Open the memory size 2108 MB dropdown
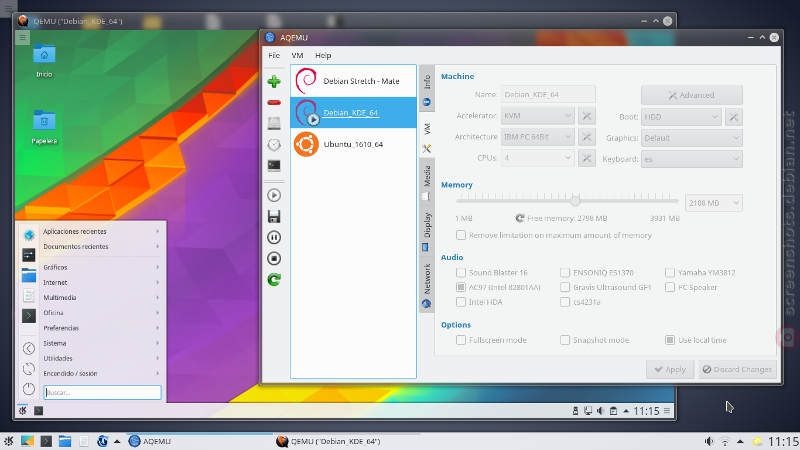 pyautogui.click(x=714, y=203)
